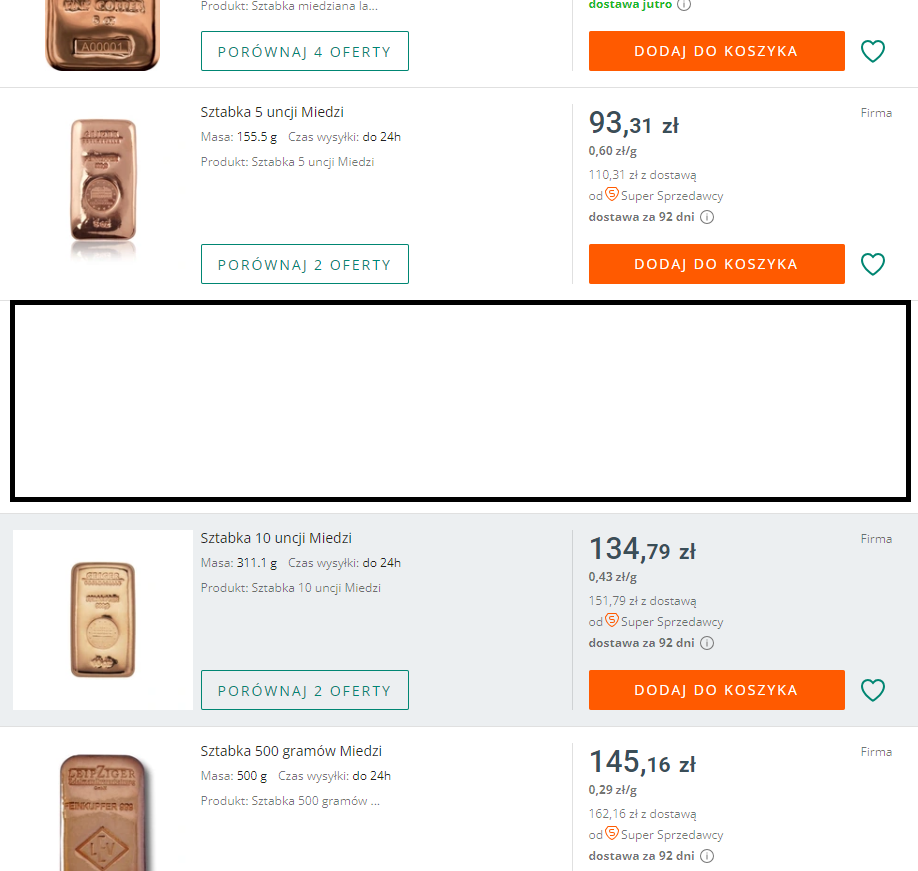918x871 pixels.
Task: Open the 'Sztabka 5 uncji Miedzi' title link
Action: point(272,112)
